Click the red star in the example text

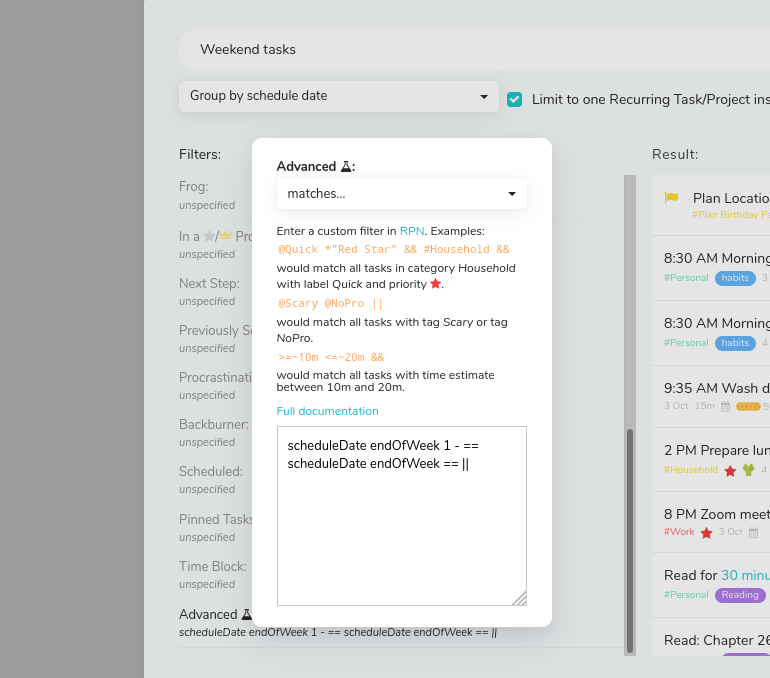(435, 284)
